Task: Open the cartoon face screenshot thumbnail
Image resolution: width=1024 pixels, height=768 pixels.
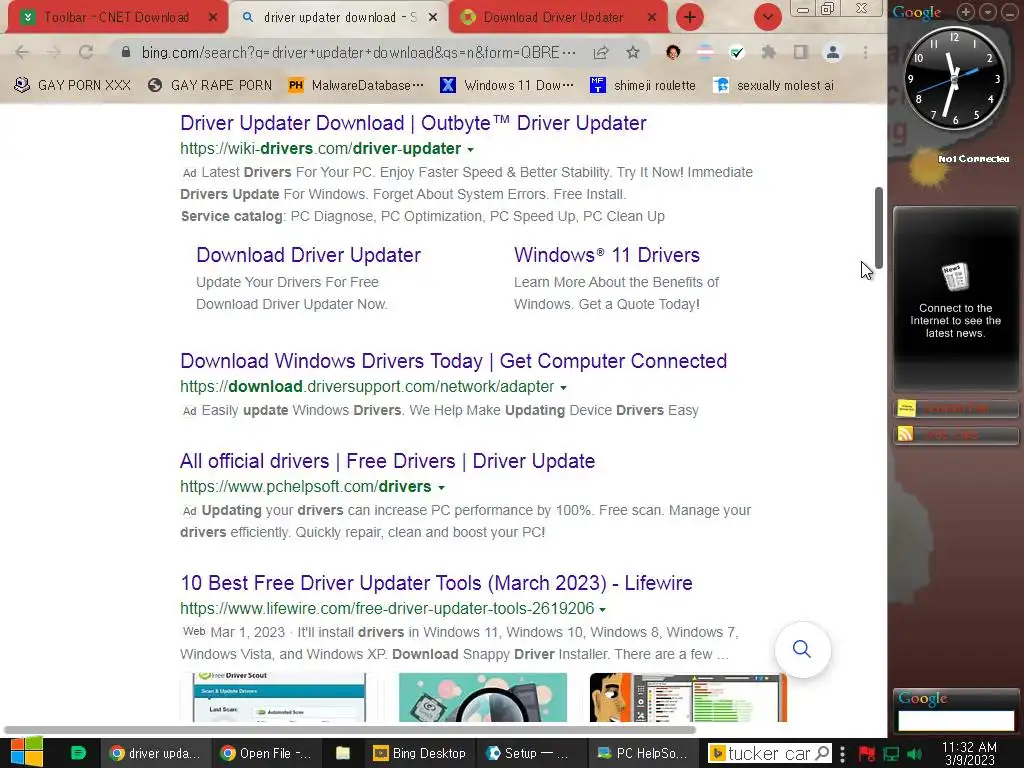Action: [x=688, y=697]
